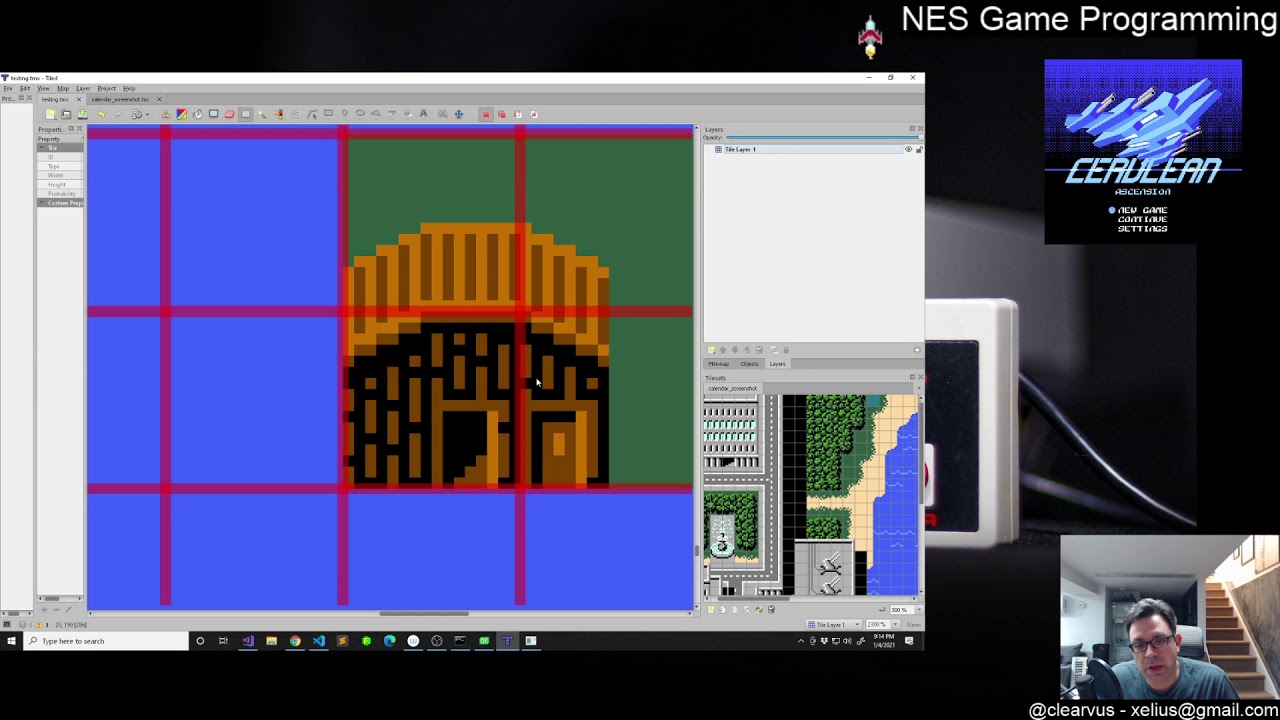Screen dimensions: 1280x720
Task: Open Visual Studio Code from taskbar
Action: [319, 641]
